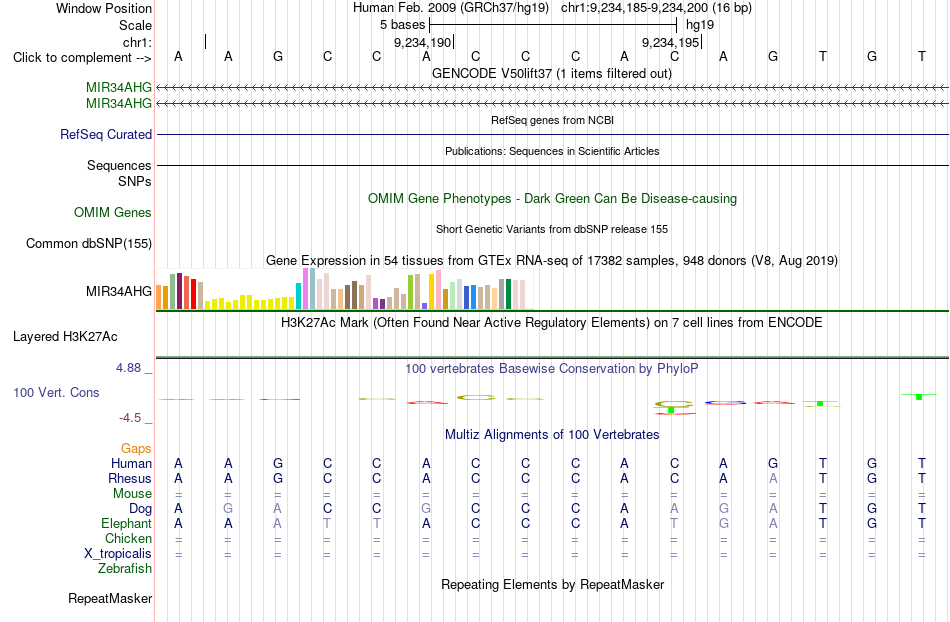
Task: Click the hg19 label next to scale bar
Action: (700, 25)
